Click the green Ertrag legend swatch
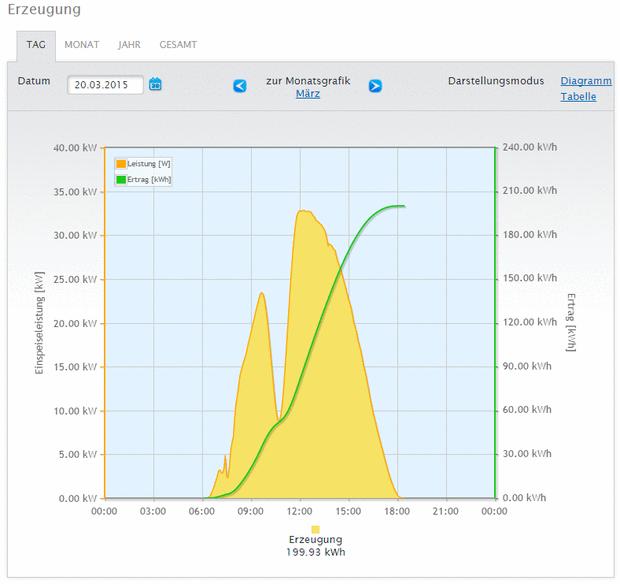 point(121,180)
